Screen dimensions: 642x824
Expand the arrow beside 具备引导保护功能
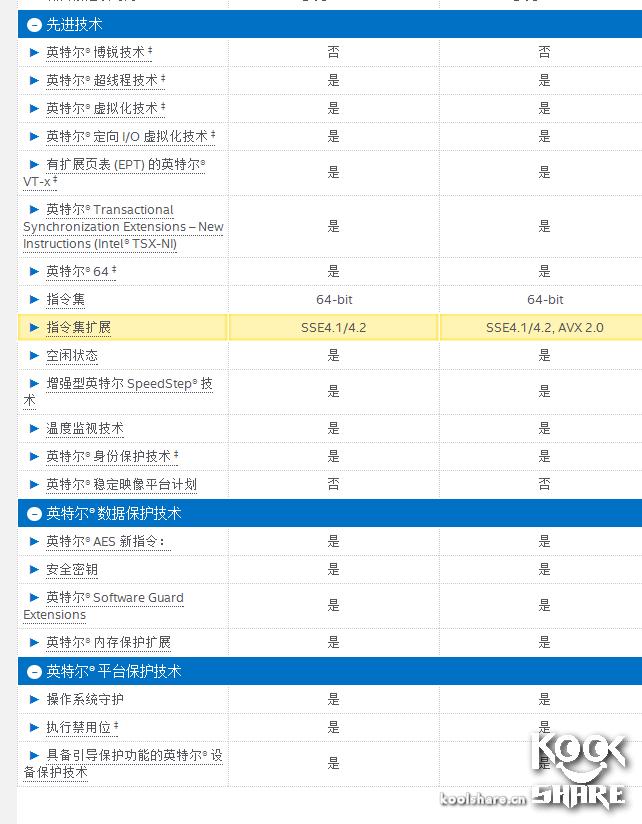[x=34, y=755]
